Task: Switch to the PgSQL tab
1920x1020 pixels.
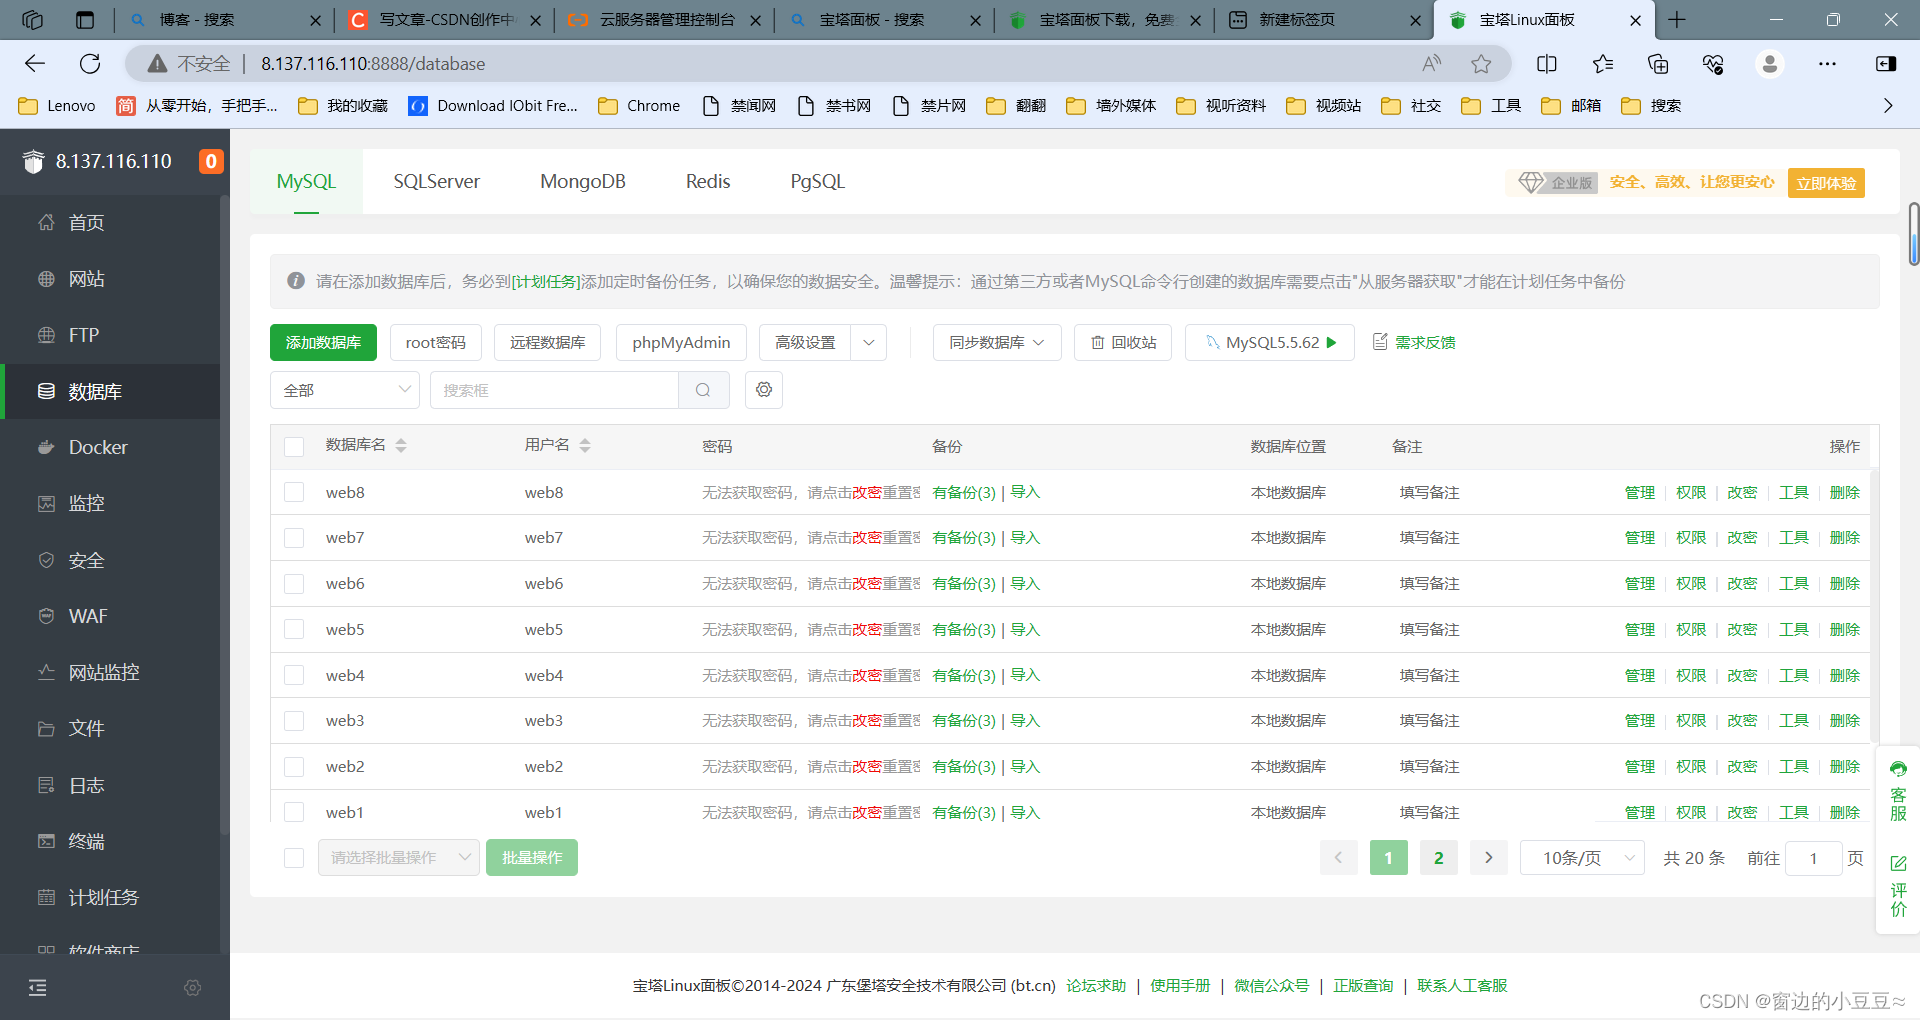Action: [x=818, y=182]
